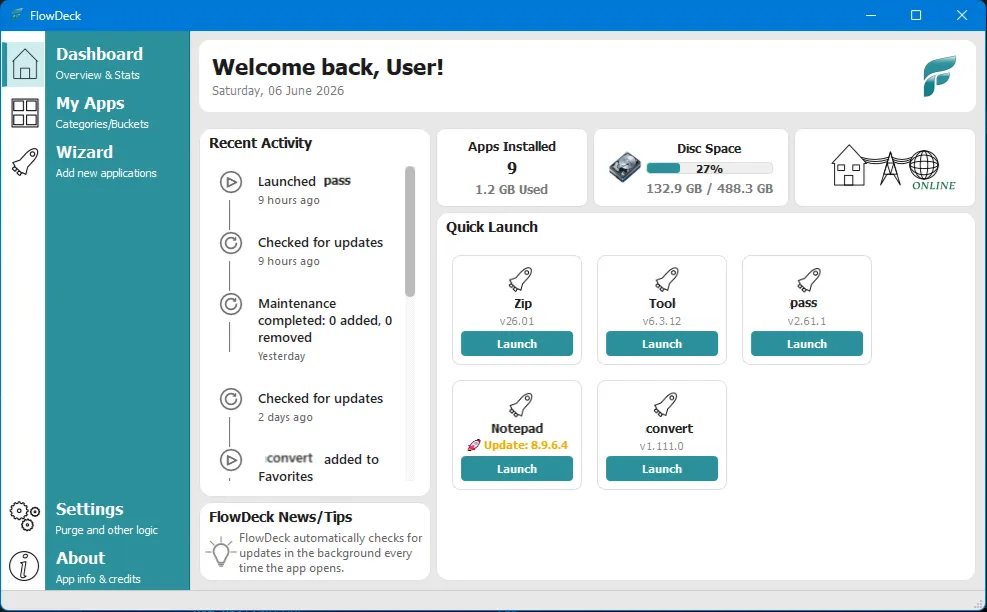Click the Apps Installed stats card
This screenshot has width=987, height=612.
[x=512, y=167]
